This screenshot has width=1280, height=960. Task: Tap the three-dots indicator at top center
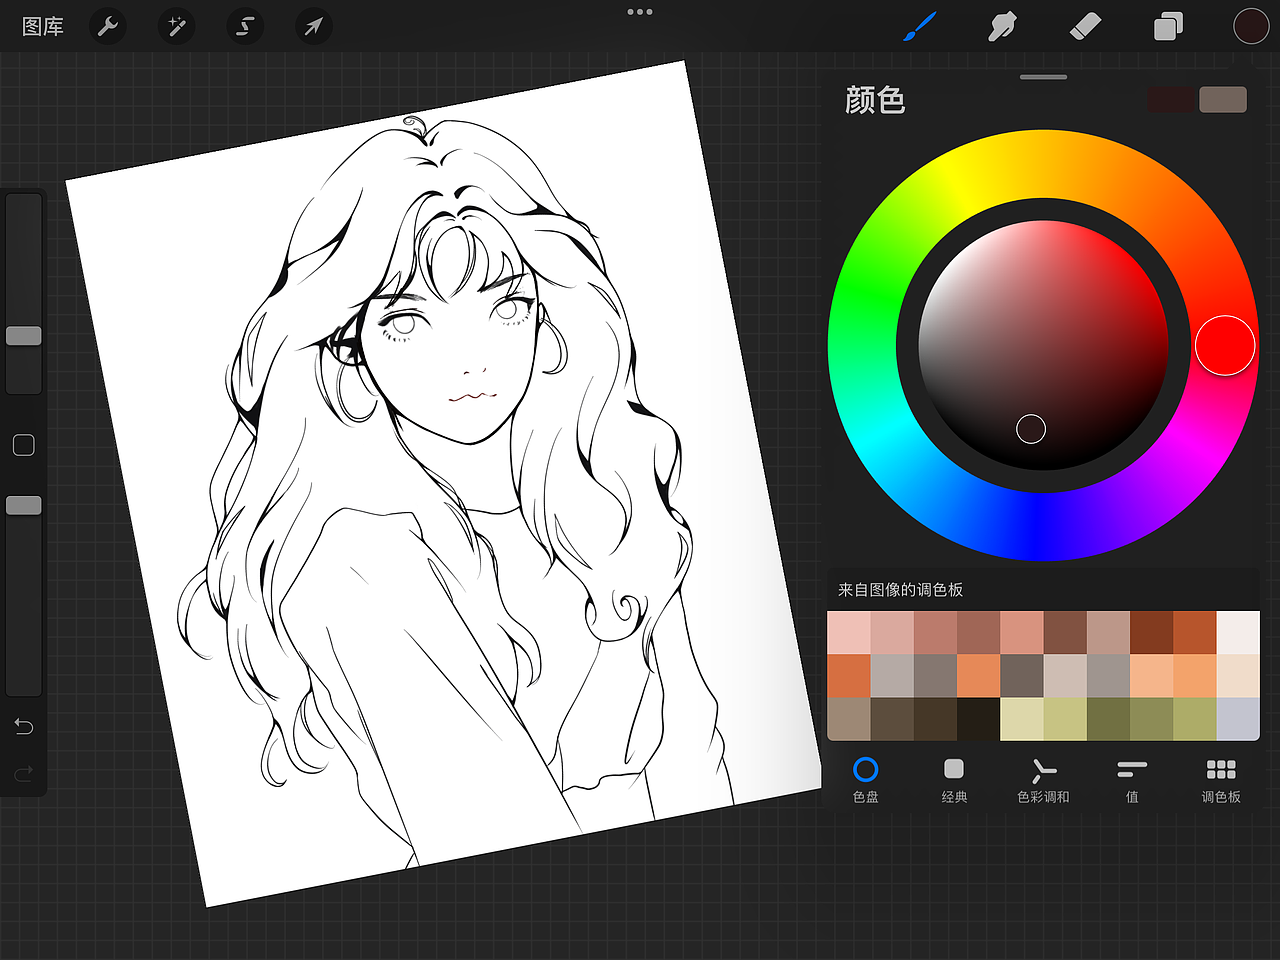click(640, 12)
